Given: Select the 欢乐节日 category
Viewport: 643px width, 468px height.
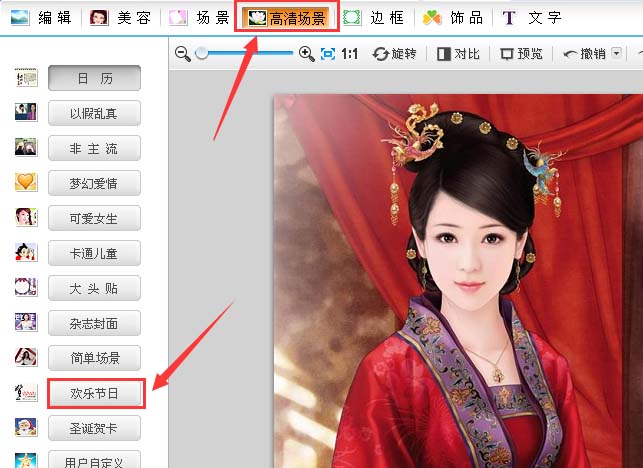Looking at the screenshot, I should (x=96, y=393).
